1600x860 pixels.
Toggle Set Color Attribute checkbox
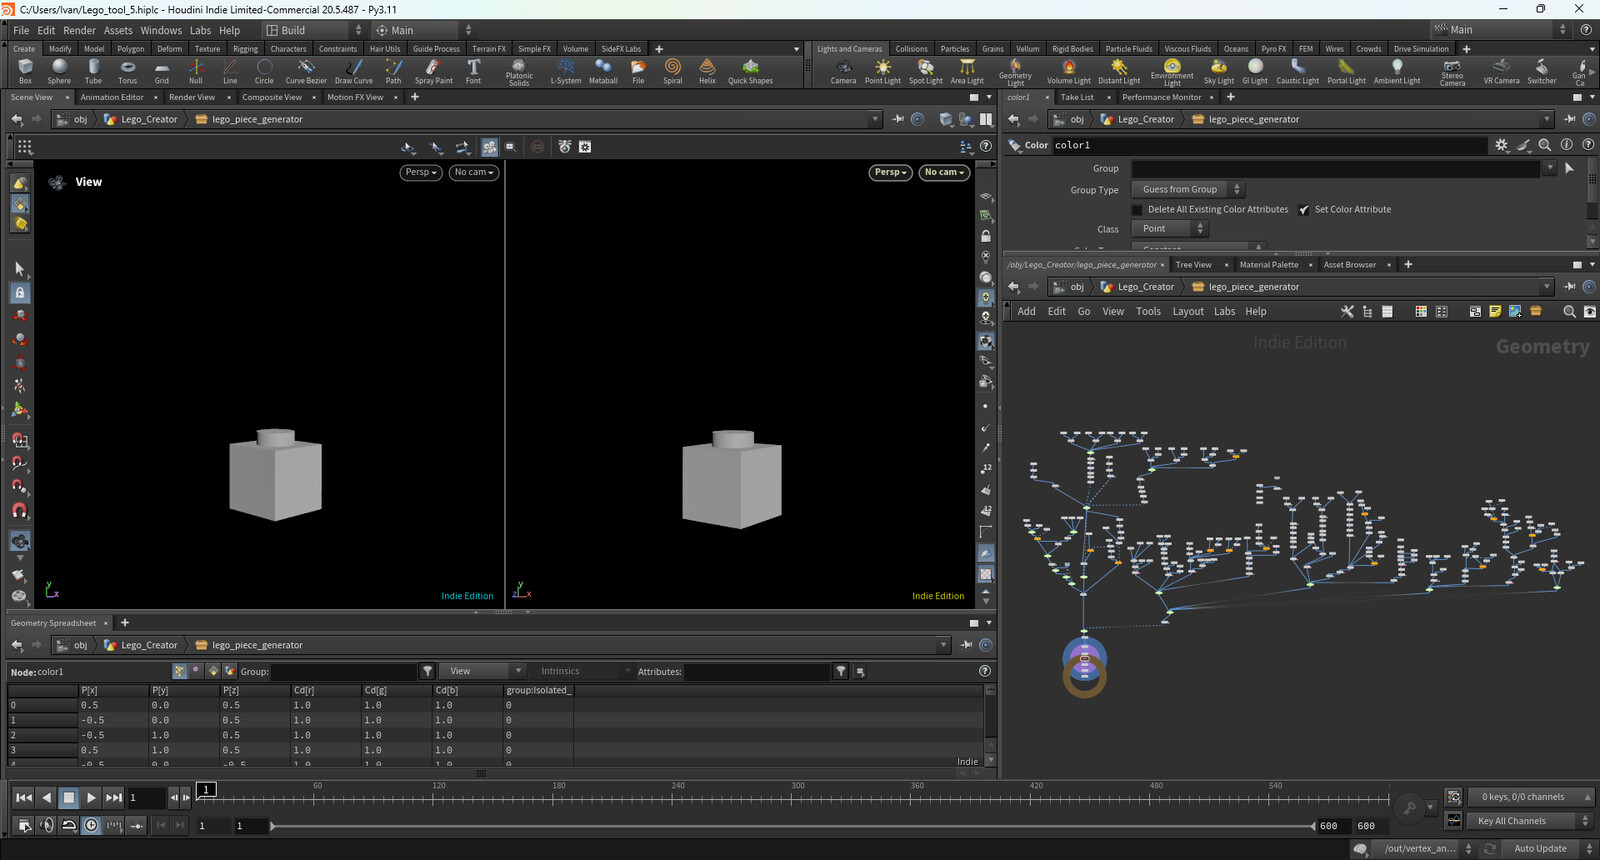1304,210
